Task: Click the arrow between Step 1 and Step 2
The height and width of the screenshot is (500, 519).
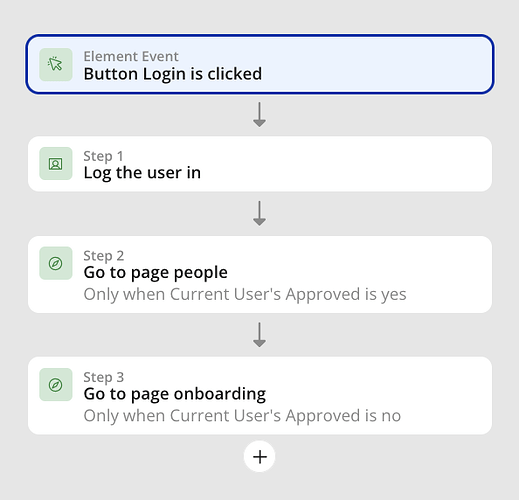Action: (x=259, y=213)
